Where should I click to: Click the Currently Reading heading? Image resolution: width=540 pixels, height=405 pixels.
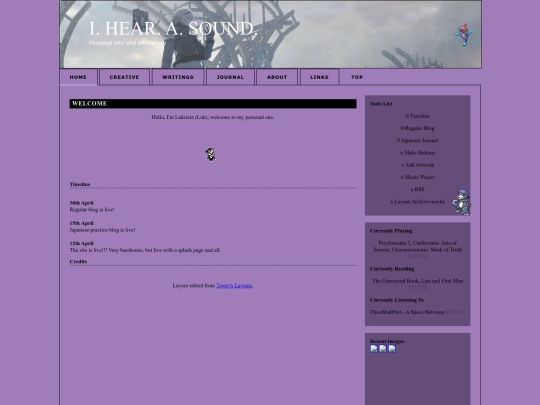(x=392, y=269)
